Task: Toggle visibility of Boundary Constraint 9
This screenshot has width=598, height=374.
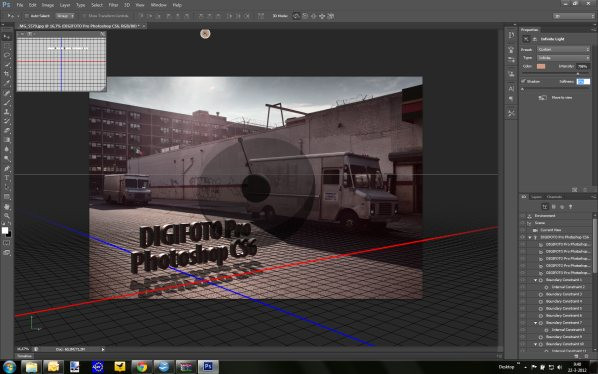Action: [523, 337]
